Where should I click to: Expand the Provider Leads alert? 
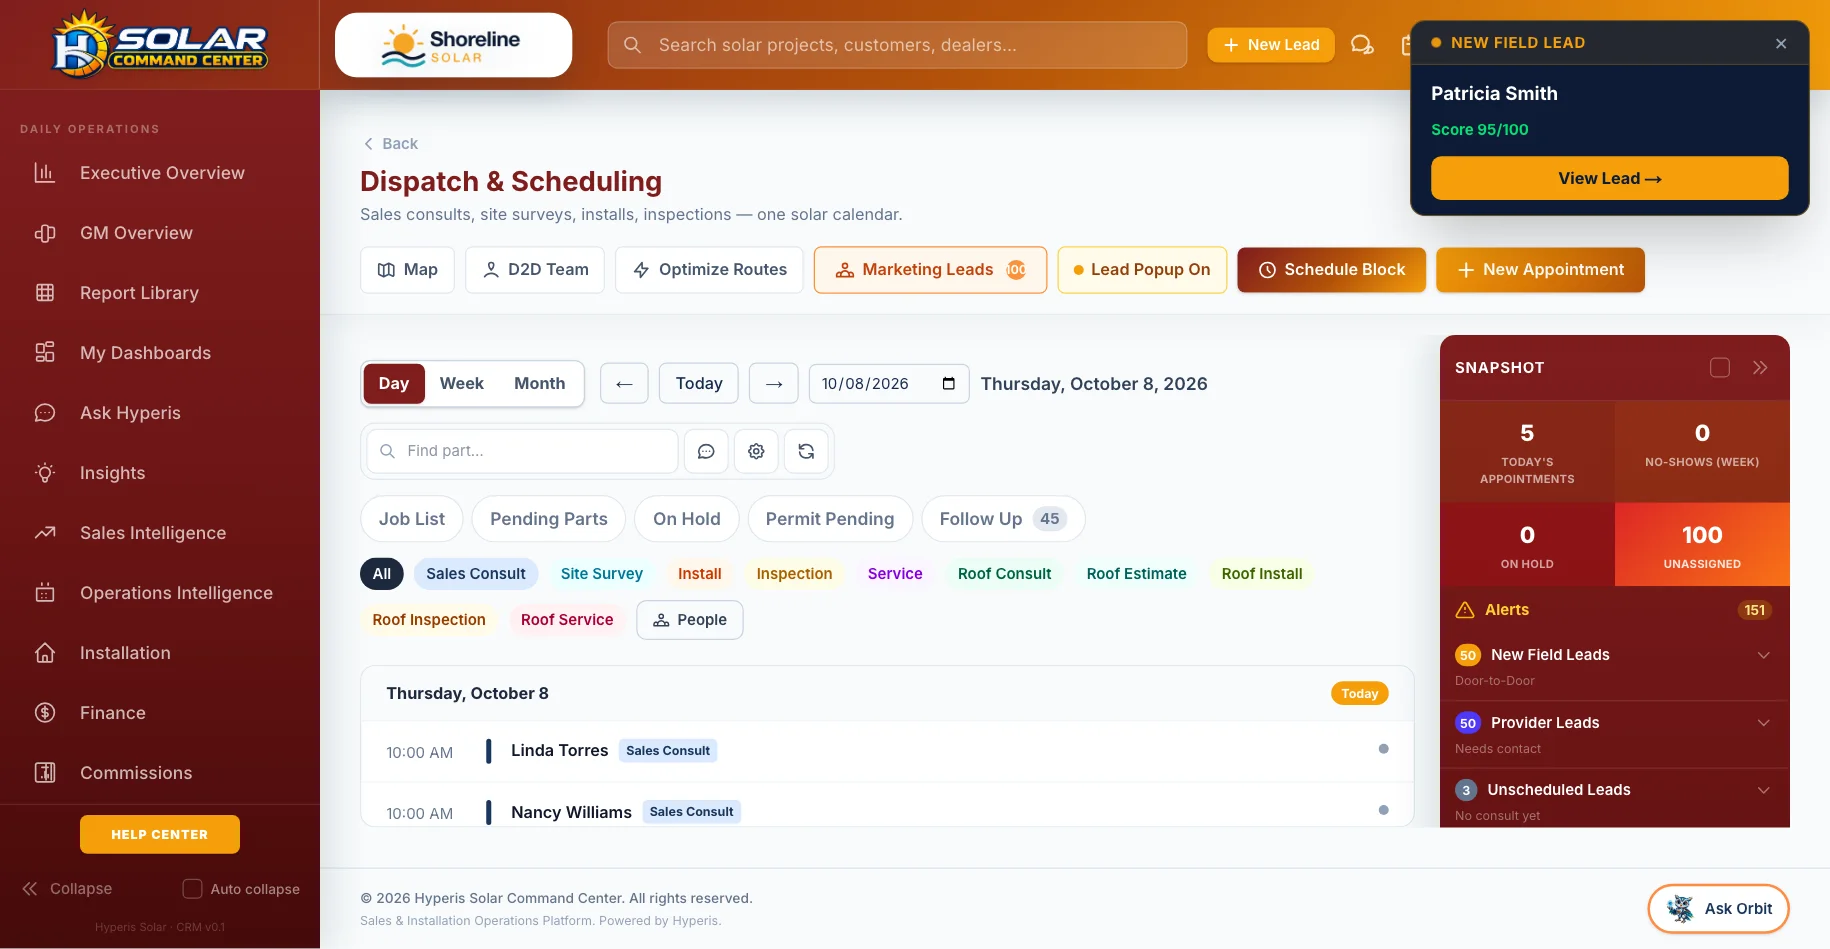(x=1614, y=734)
